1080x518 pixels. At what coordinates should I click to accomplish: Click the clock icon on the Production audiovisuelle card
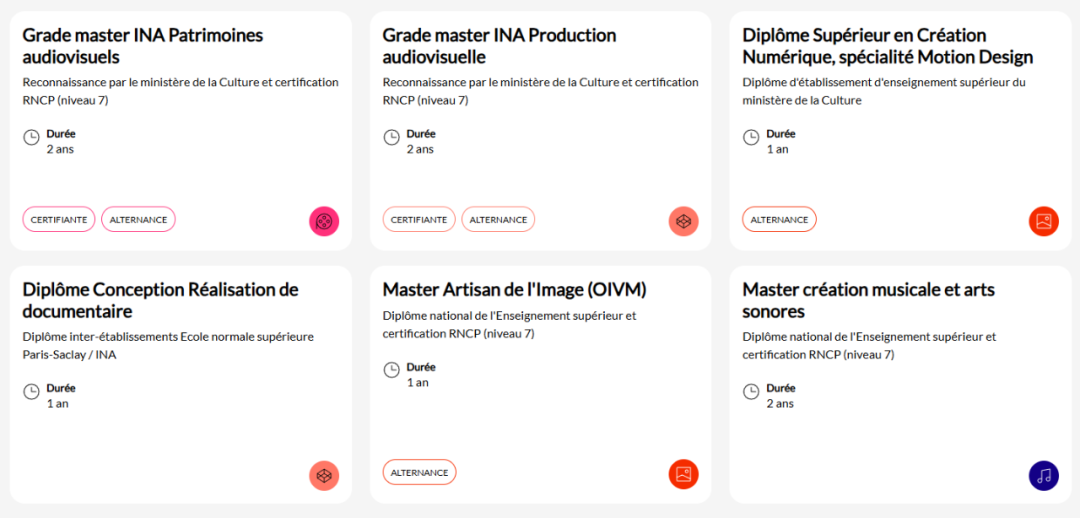pyautogui.click(x=391, y=137)
